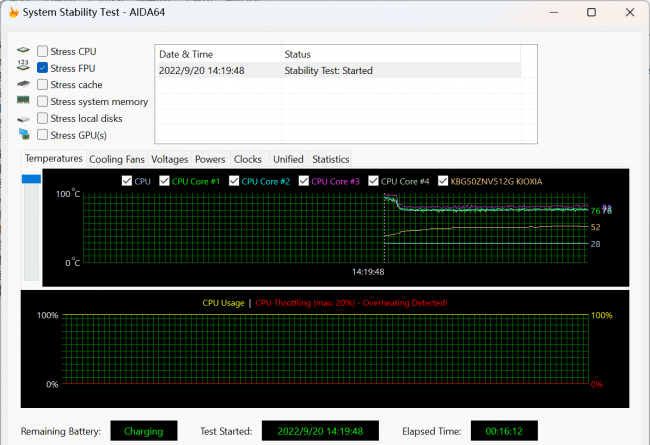Click the CPU chip icon beside Stress CPU
The width and height of the screenshot is (650, 445).
23,50
